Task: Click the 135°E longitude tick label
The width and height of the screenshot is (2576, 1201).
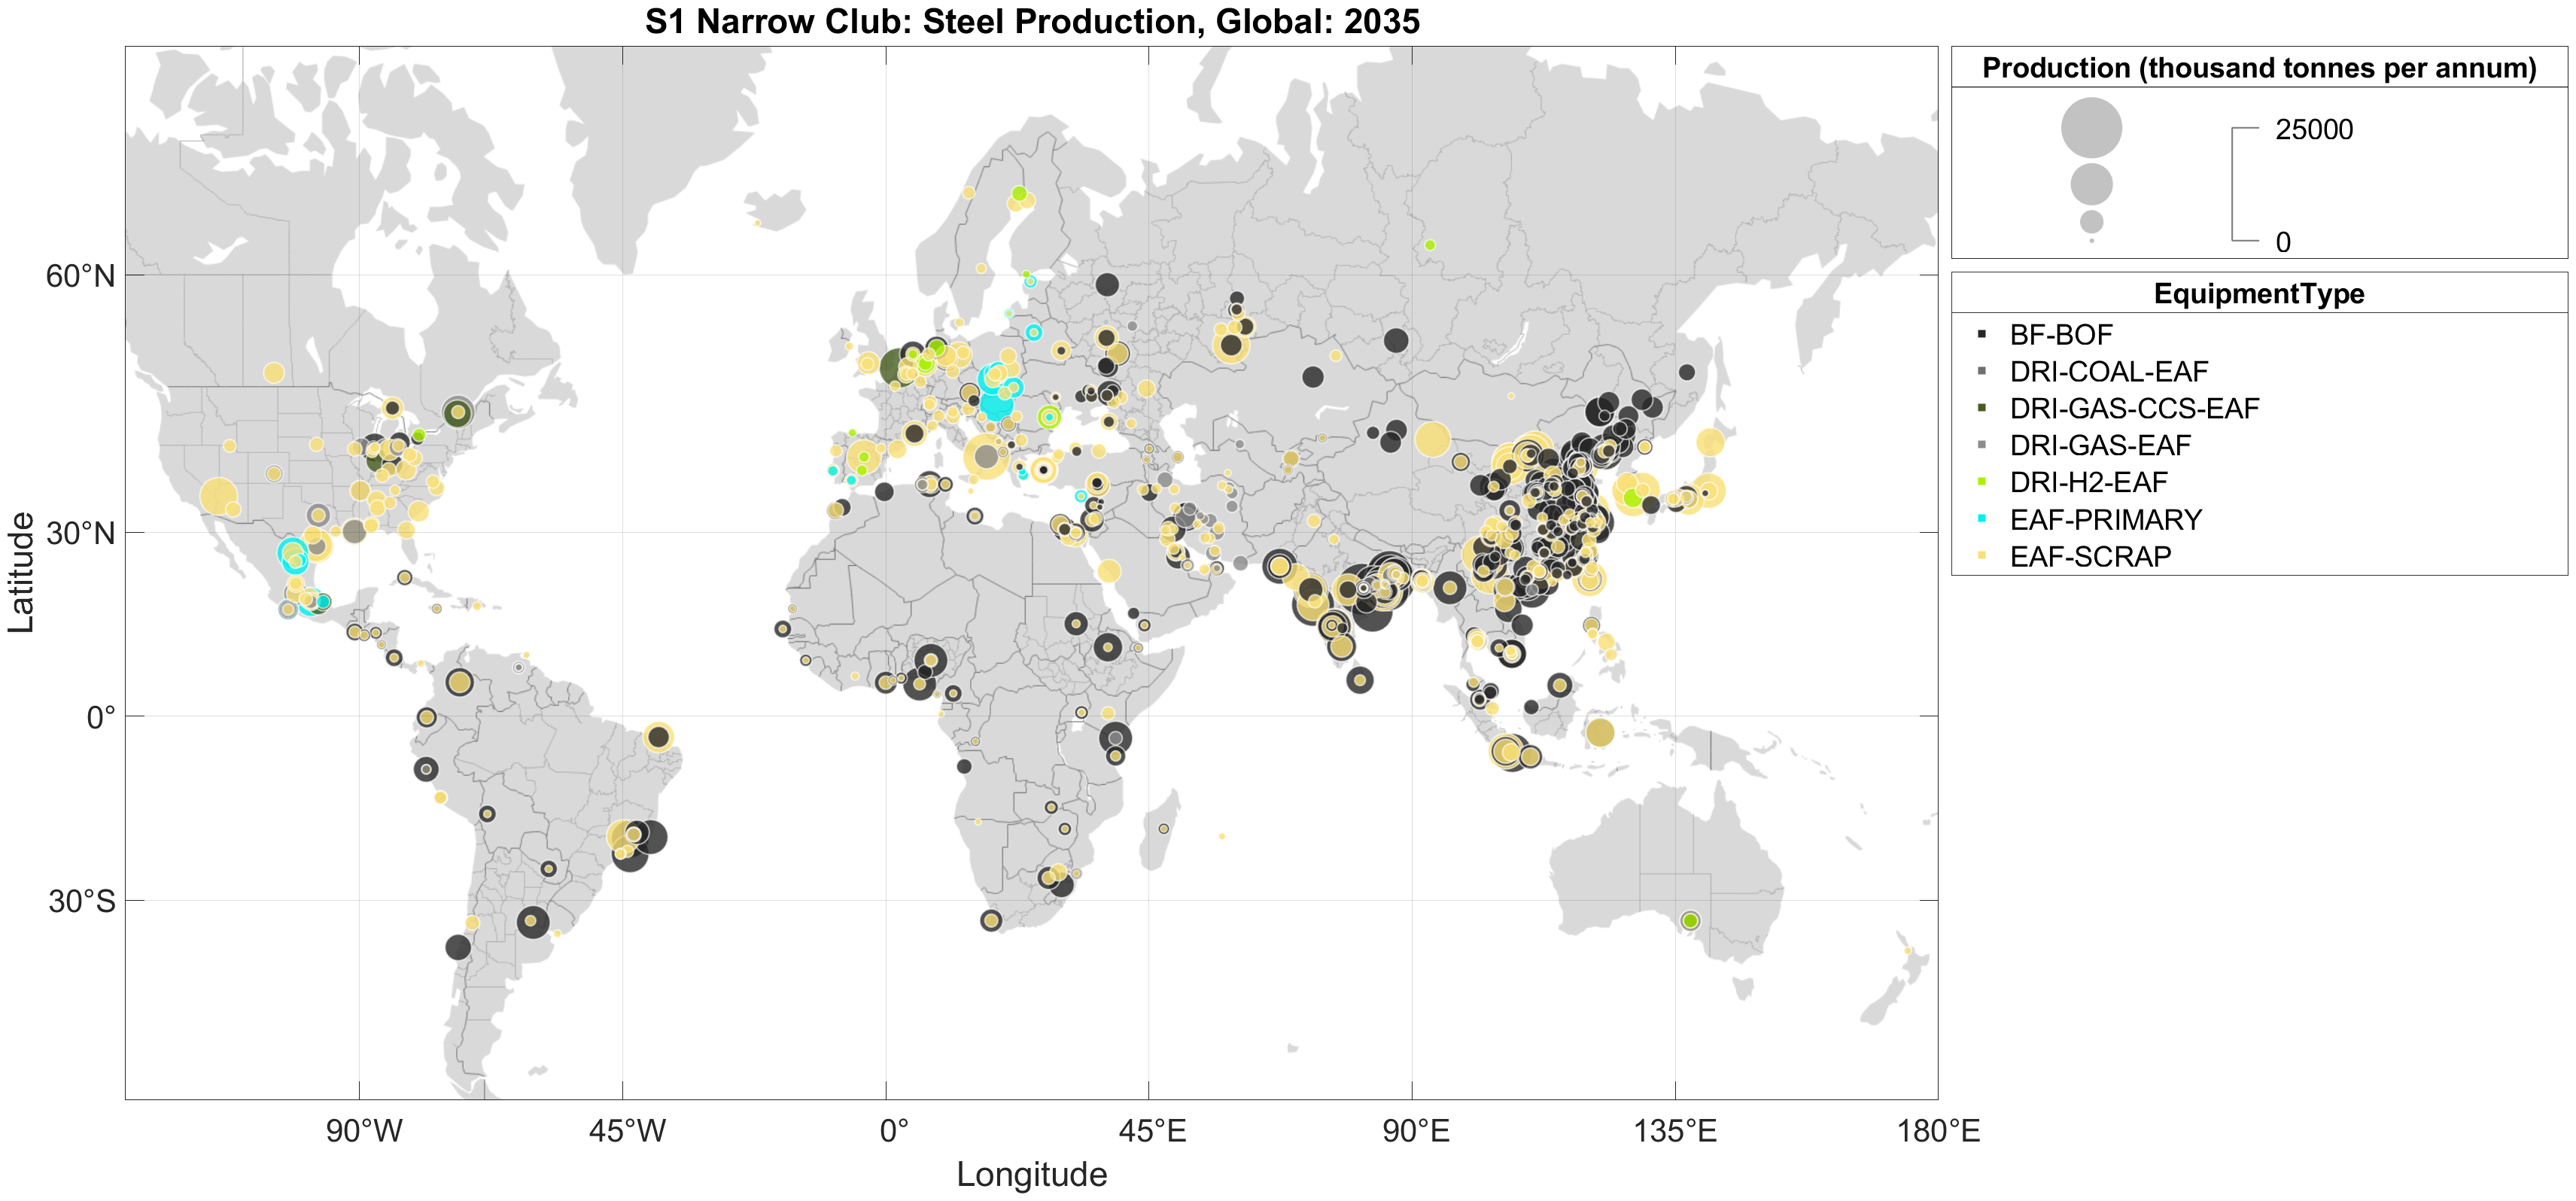Action: pos(1675,1131)
